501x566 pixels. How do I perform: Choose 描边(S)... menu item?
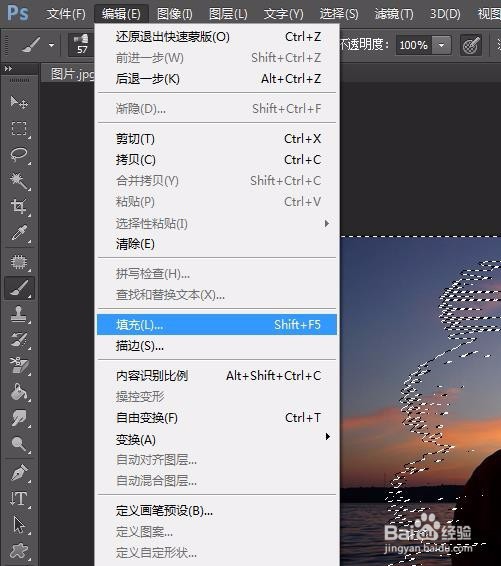tap(217, 346)
